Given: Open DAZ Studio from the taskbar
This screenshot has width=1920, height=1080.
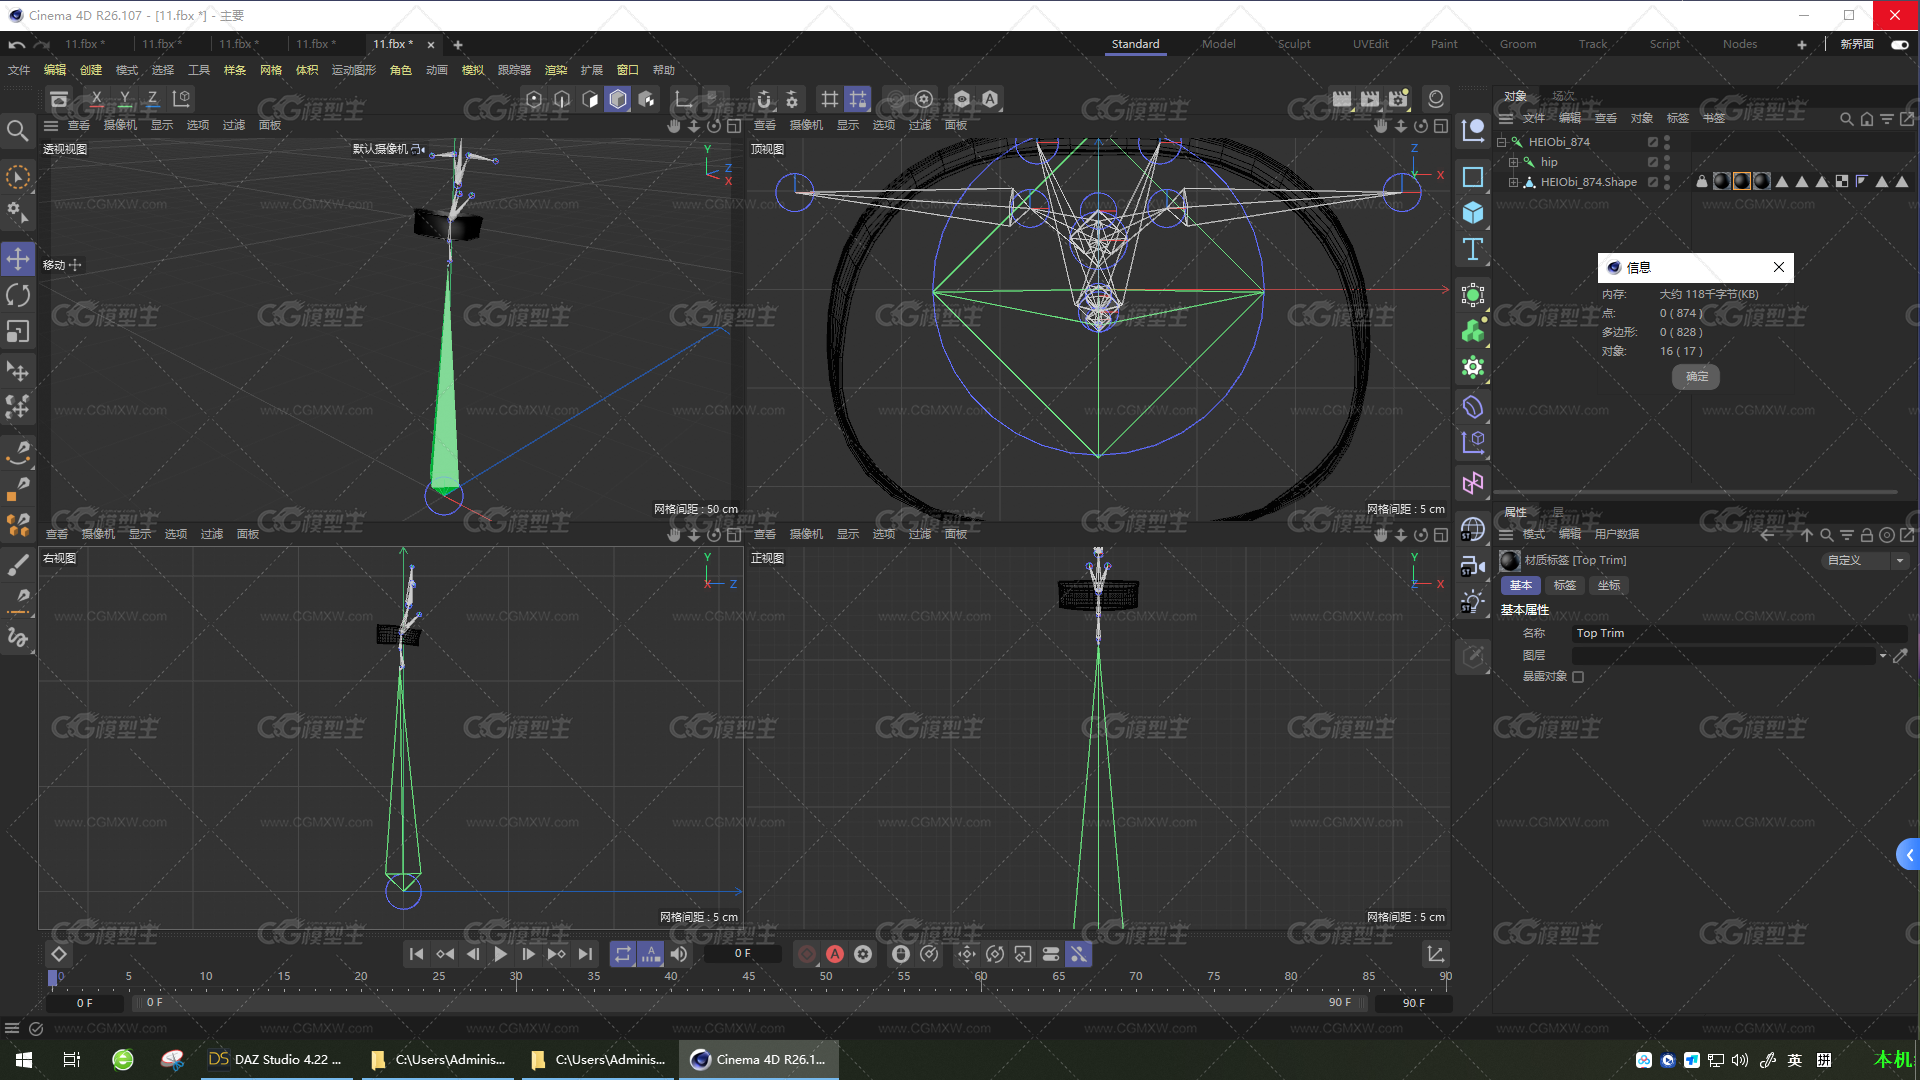Looking at the screenshot, I should click(x=276, y=1060).
